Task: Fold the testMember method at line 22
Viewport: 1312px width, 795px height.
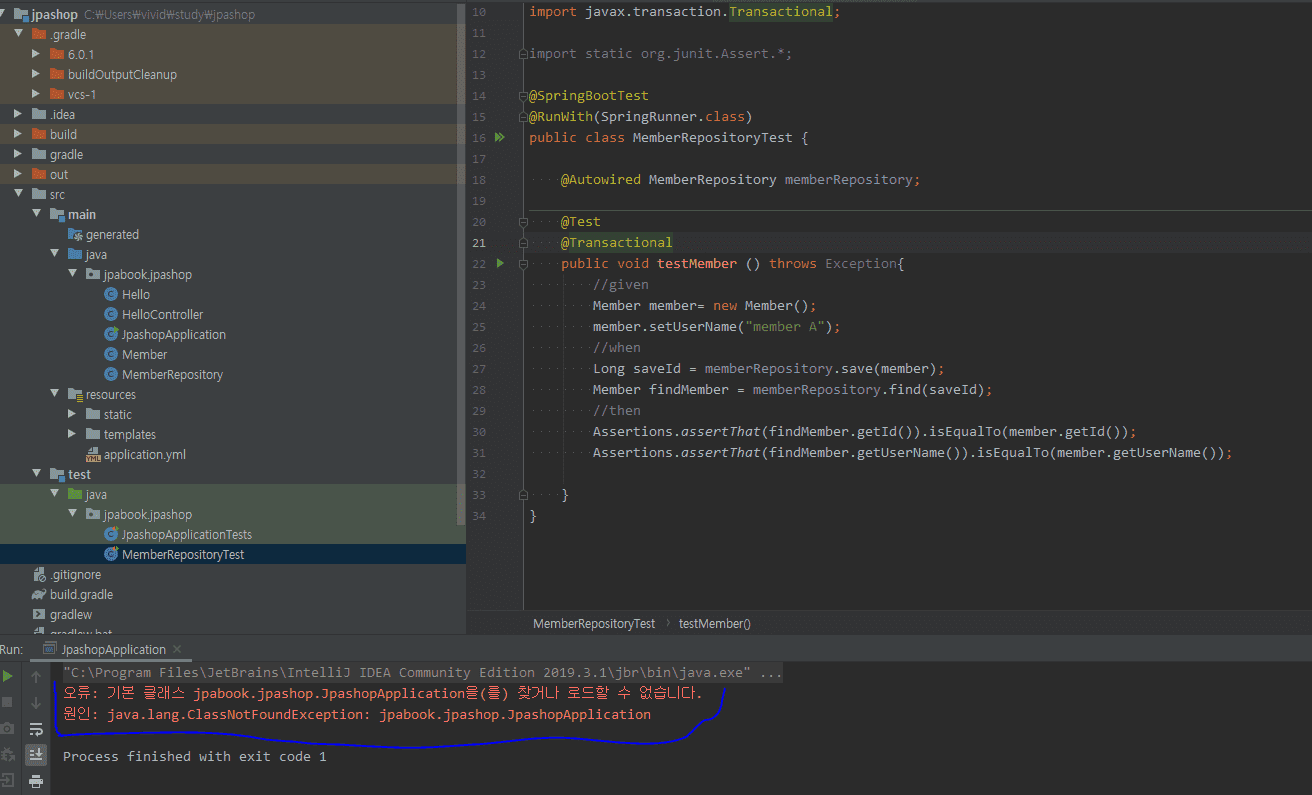Action: click(523, 264)
